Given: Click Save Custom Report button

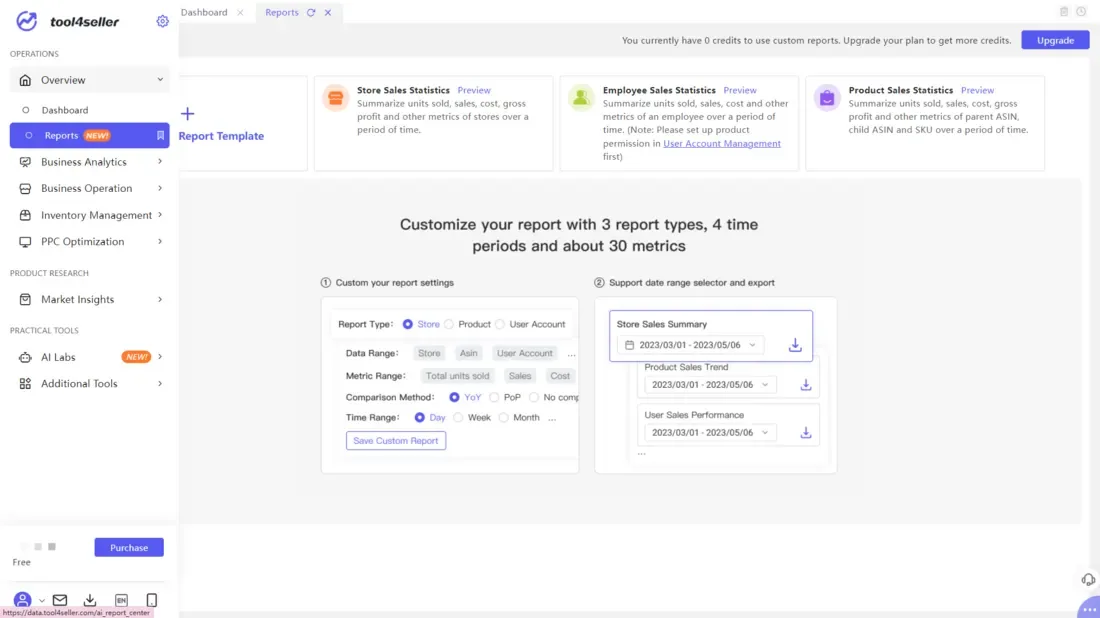Looking at the screenshot, I should pos(396,441).
